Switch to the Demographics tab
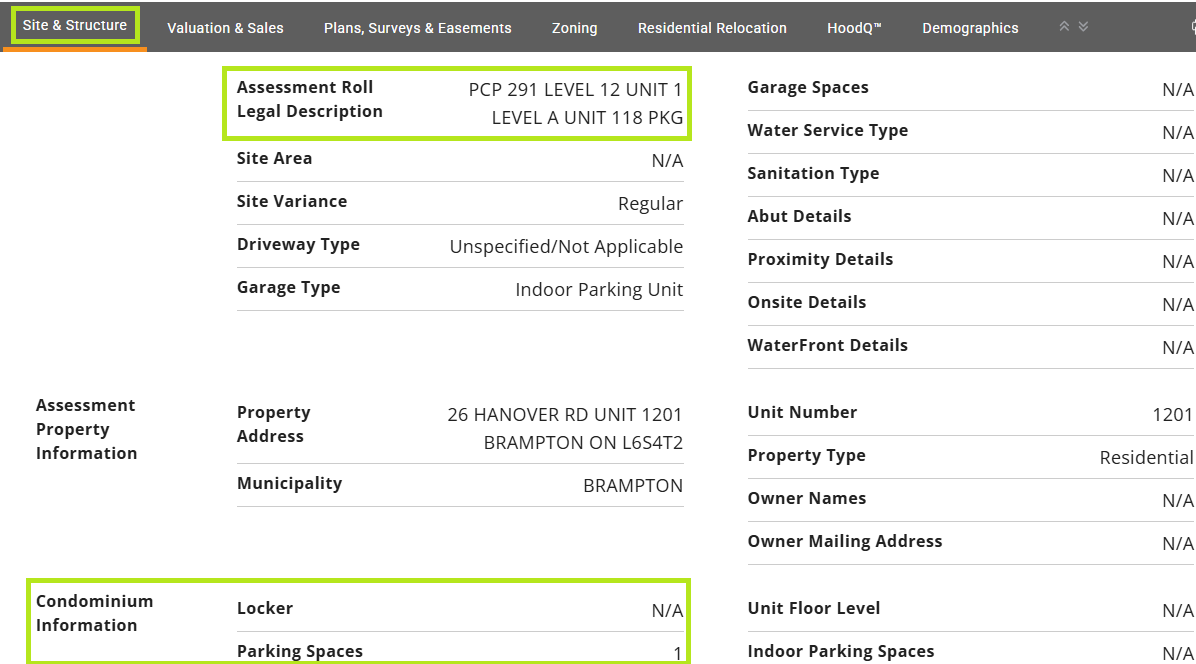1196x664 pixels. pos(970,28)
